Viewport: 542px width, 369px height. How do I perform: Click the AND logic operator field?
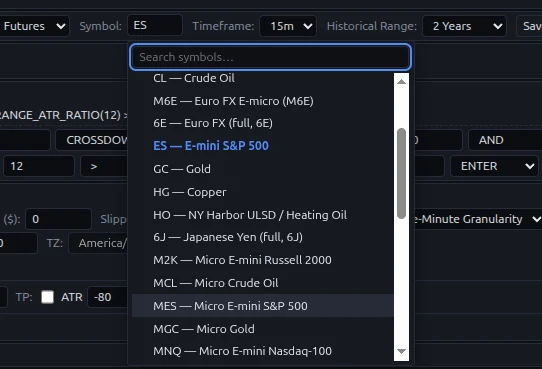tap(505, 140)
